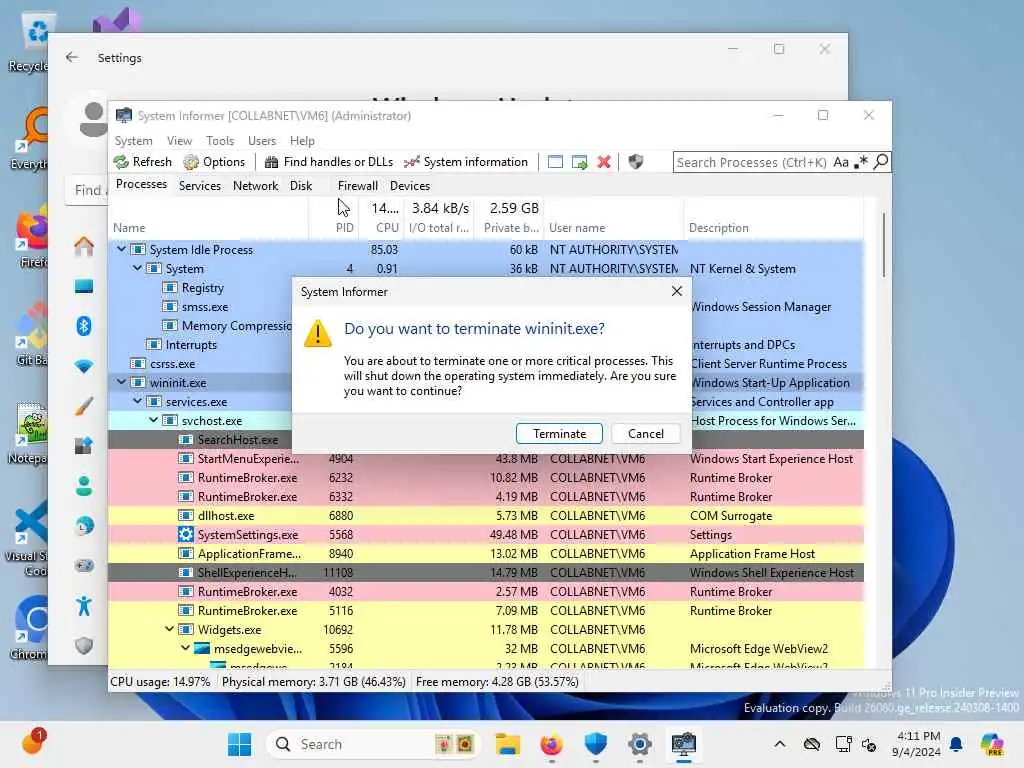Click Find handles or DLLs
Viewport: 1024px width, 768px height.
(328, 162)
